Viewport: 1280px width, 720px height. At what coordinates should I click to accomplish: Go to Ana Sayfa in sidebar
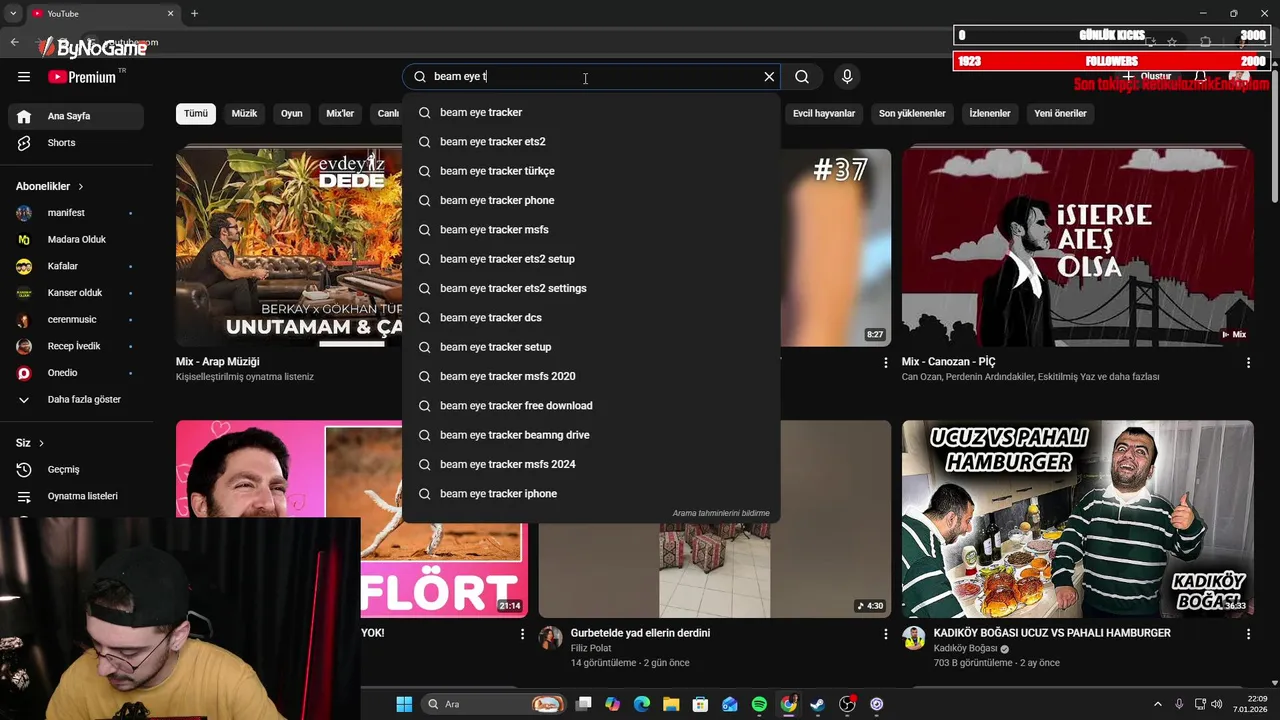tap(76, 116)
